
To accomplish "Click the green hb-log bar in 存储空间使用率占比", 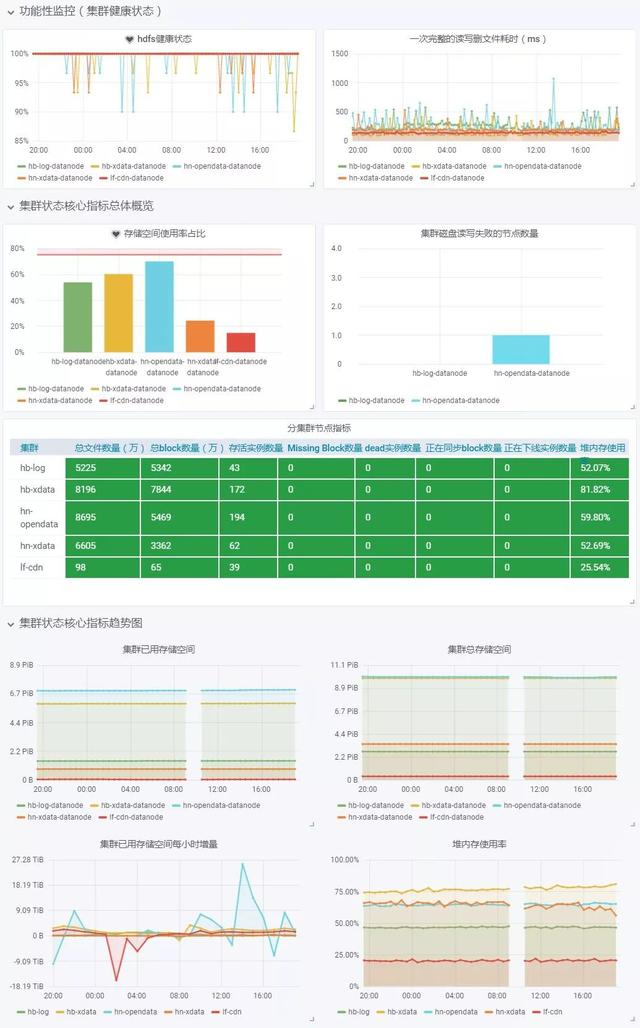I will coord(77,317).
